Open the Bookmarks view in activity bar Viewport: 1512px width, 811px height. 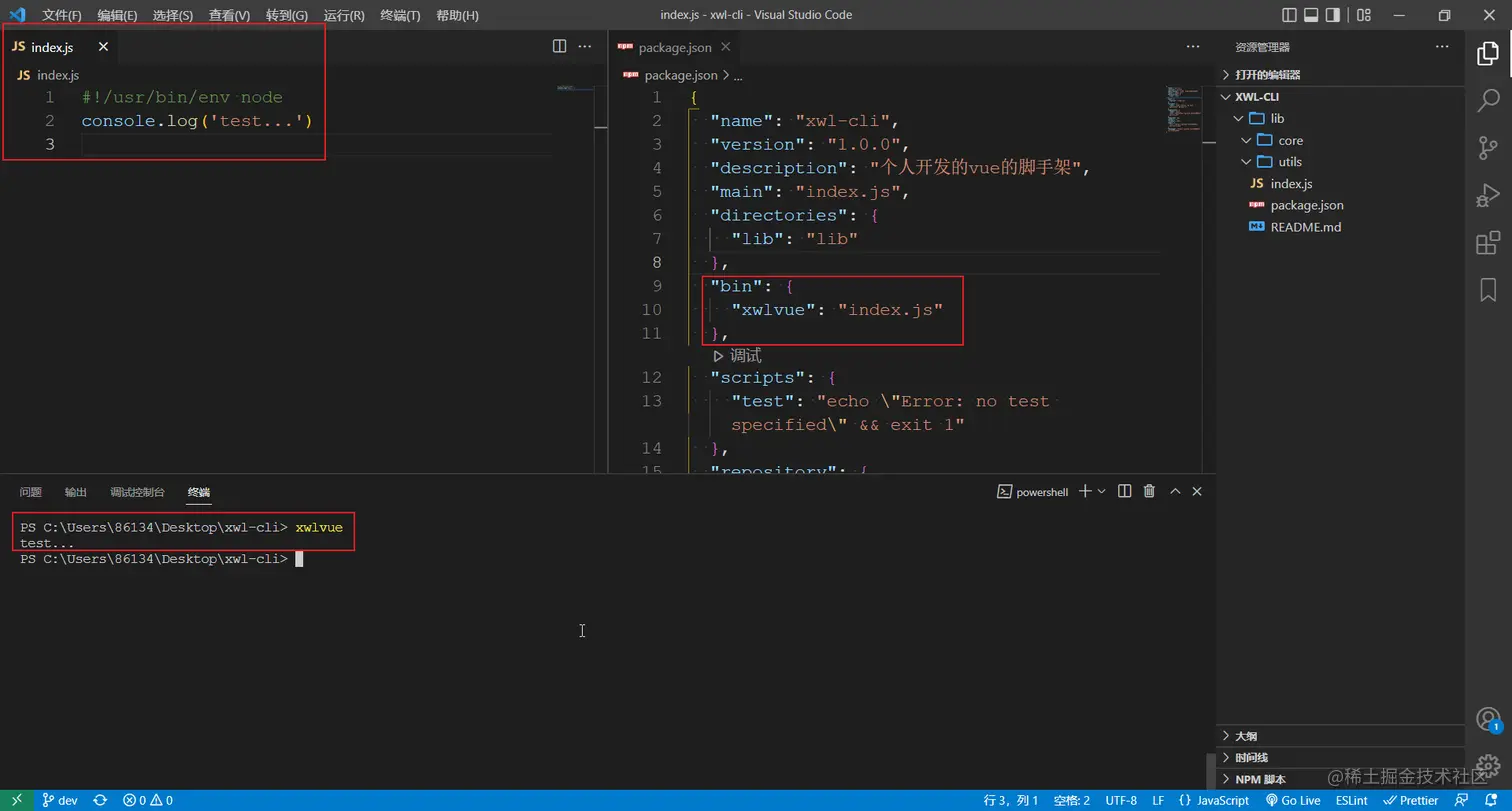coord(1488,290)
